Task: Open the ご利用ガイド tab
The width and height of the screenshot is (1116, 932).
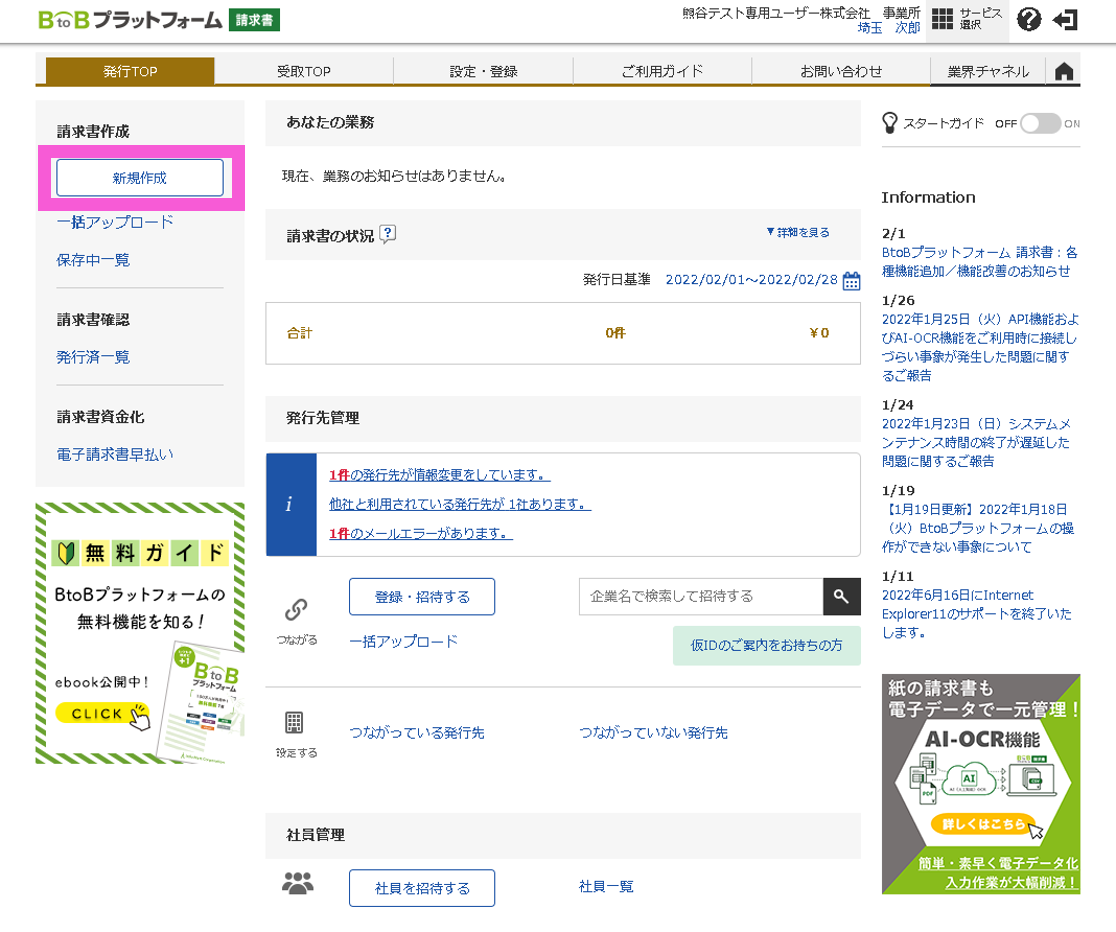Action: click(x=662, y=71)
